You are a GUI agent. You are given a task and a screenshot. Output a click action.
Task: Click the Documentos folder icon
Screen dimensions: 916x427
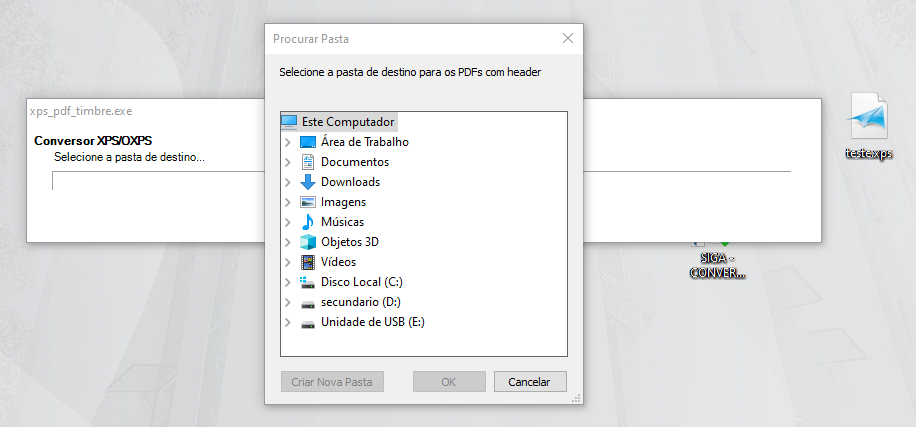(x=308, y=162)
